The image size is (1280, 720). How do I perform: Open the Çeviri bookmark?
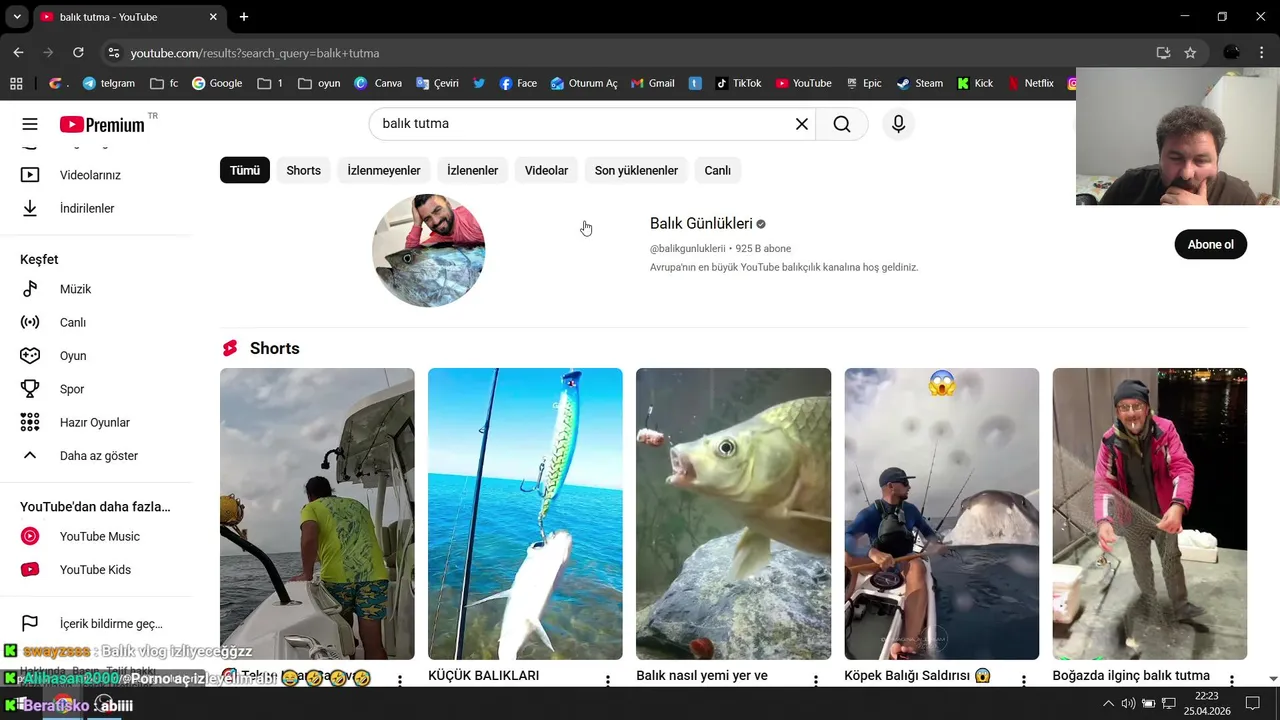click(437, 83)
